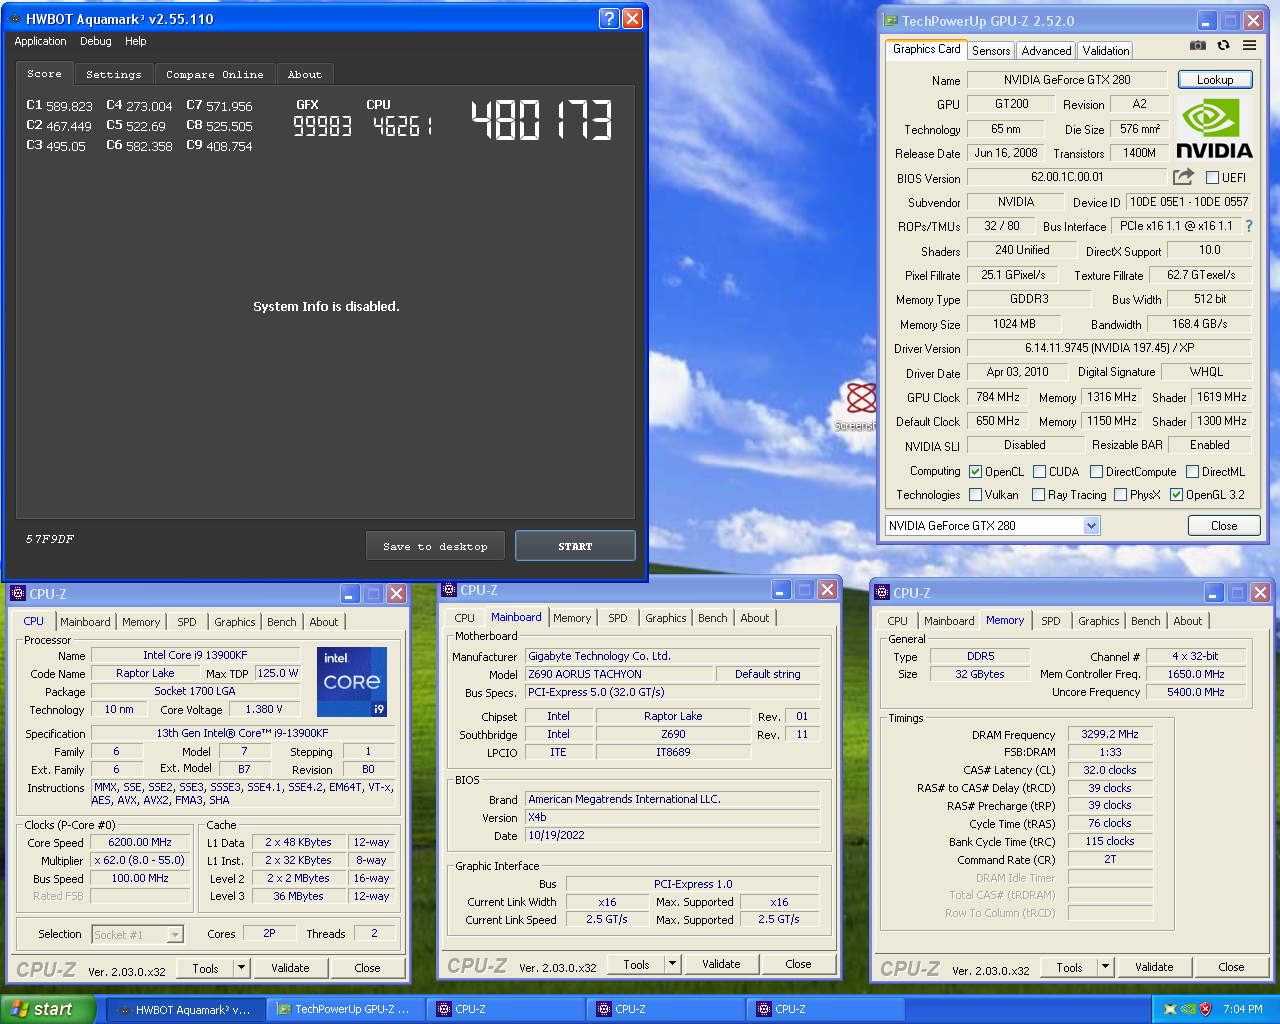Screen dimensions: 1280x1024
Task: Expand Tools arrow in CPU-Z Mainboard window
Action: [x=673, y=965]
